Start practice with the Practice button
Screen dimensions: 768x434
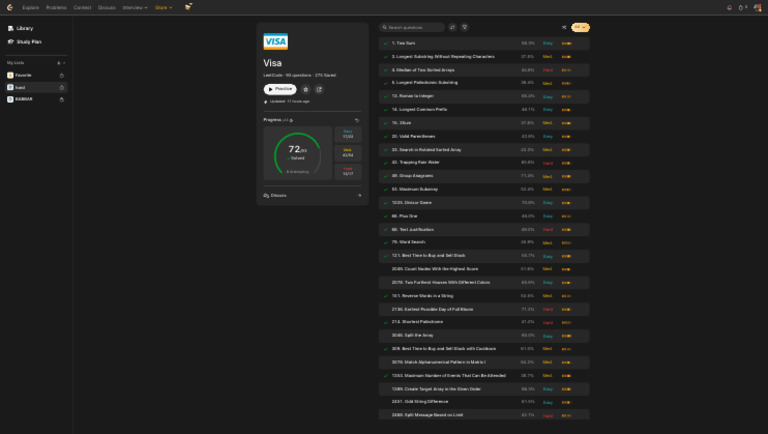coord(280,89)
